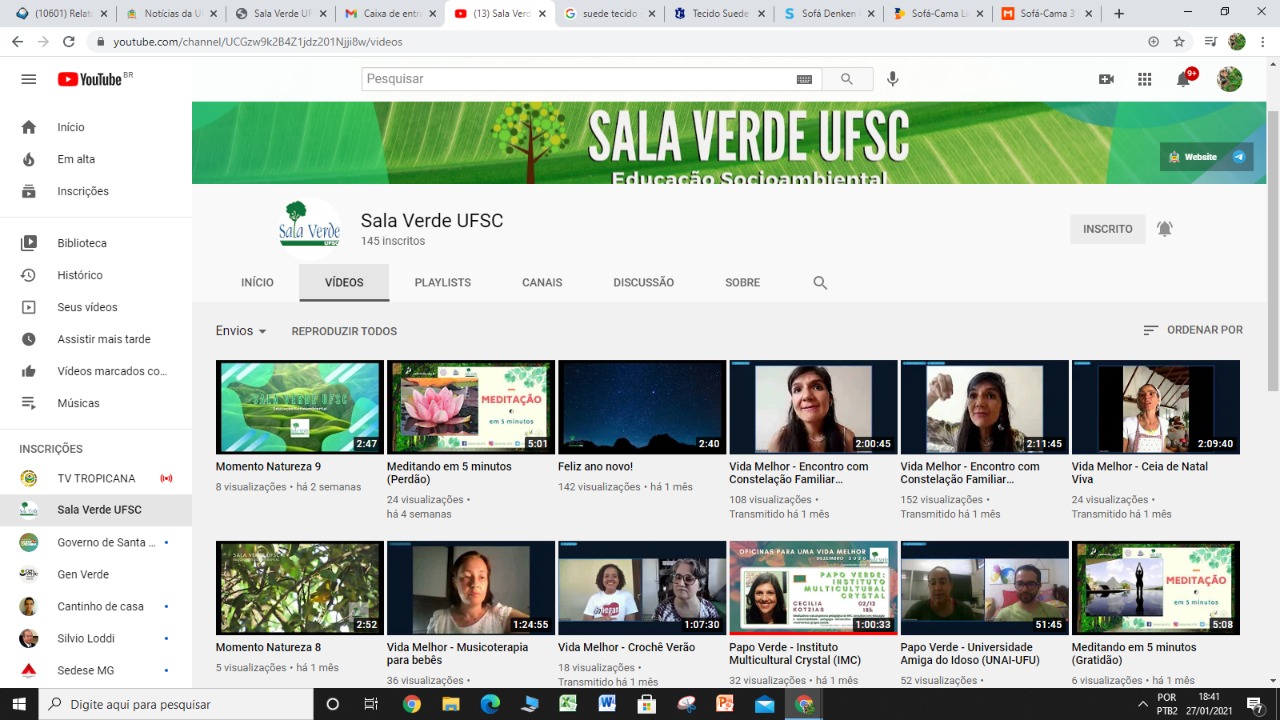Open the channel notification bell next to INSCRITO
The width and height of the screenshot is (1280, 720).
(x=1164, y=229)
